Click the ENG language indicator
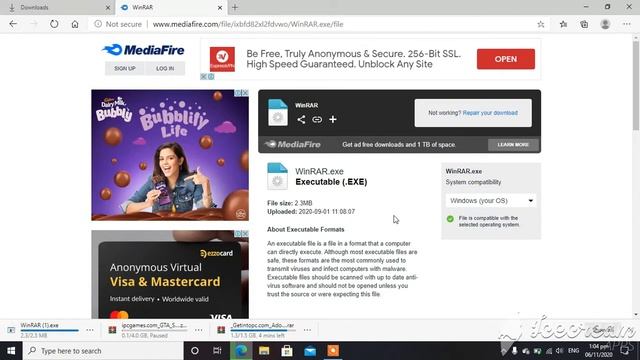 point(573,351)
